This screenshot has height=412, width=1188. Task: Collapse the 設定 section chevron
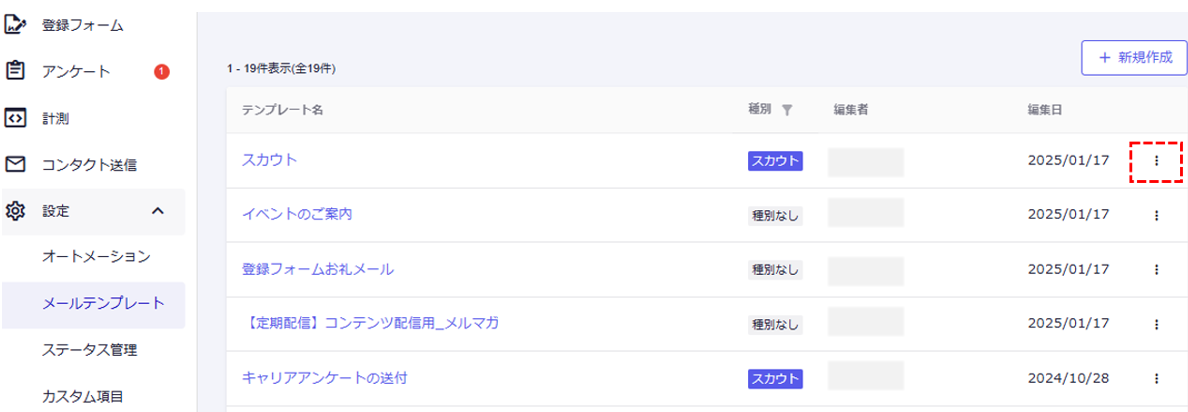pos(157,211)
